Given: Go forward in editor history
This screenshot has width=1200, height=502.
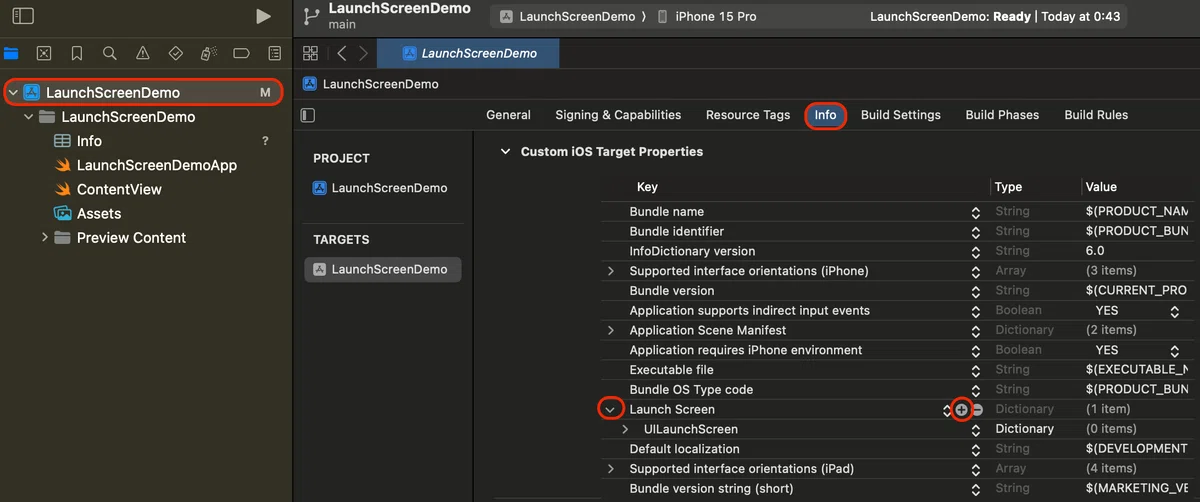Looking at the screenshot, I should (x=363, y=53).
